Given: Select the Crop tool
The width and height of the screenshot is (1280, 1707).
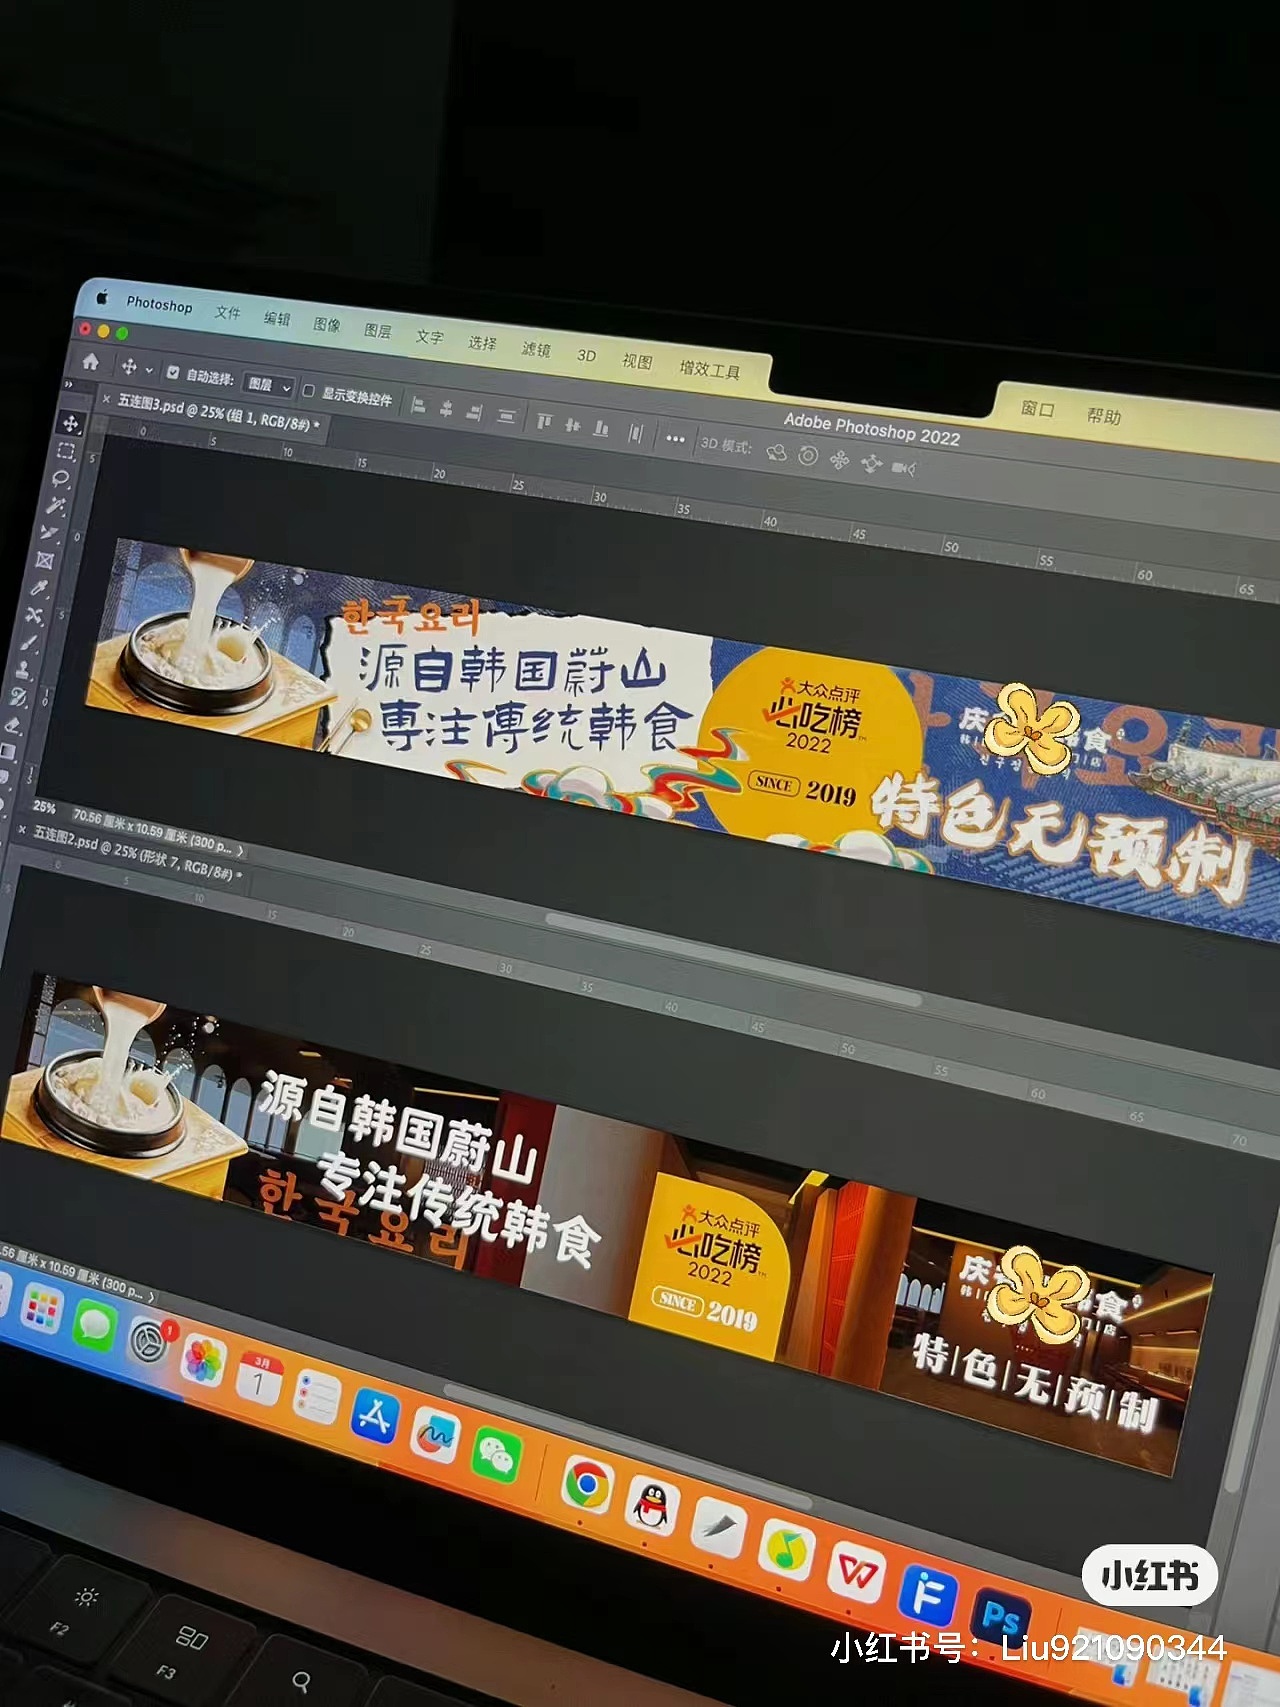Looking at the screenshot, I should (50, 533).
